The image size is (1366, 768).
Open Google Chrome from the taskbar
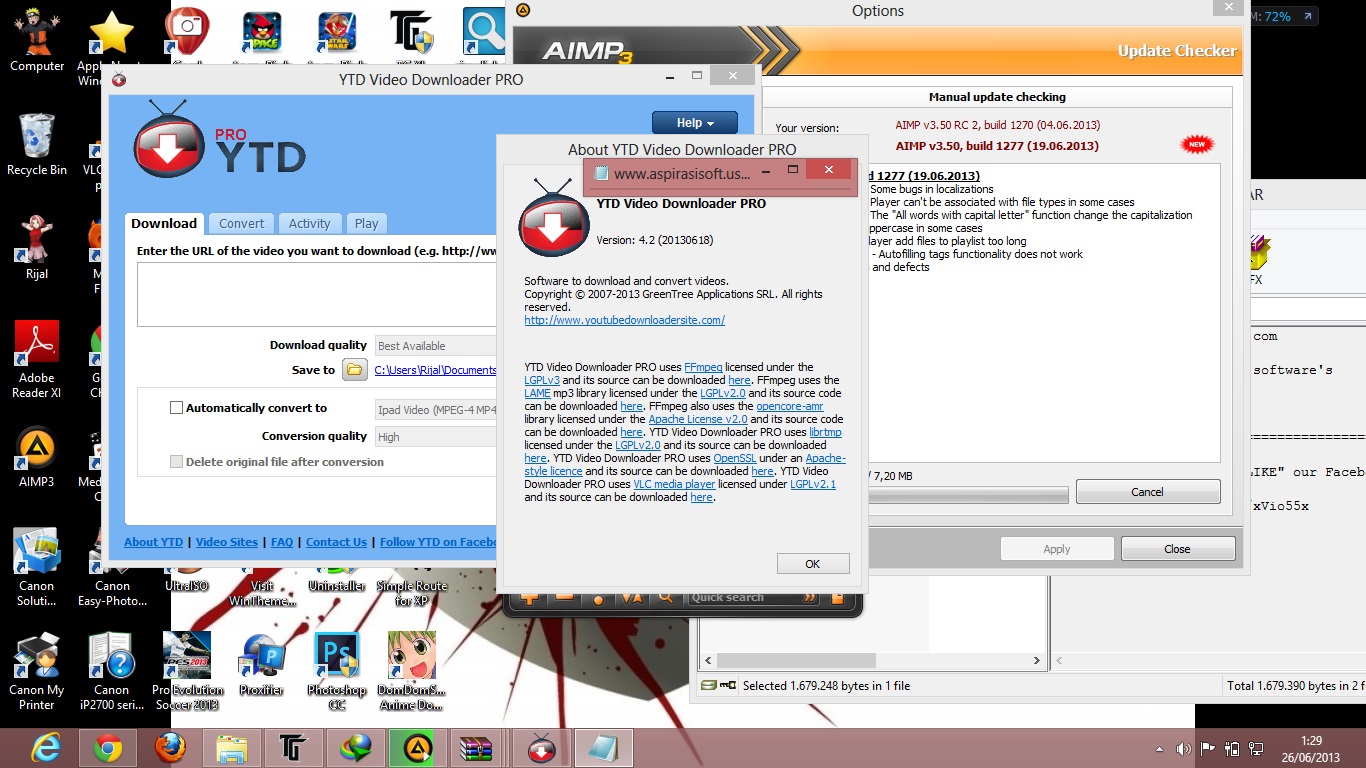[108, 747]
